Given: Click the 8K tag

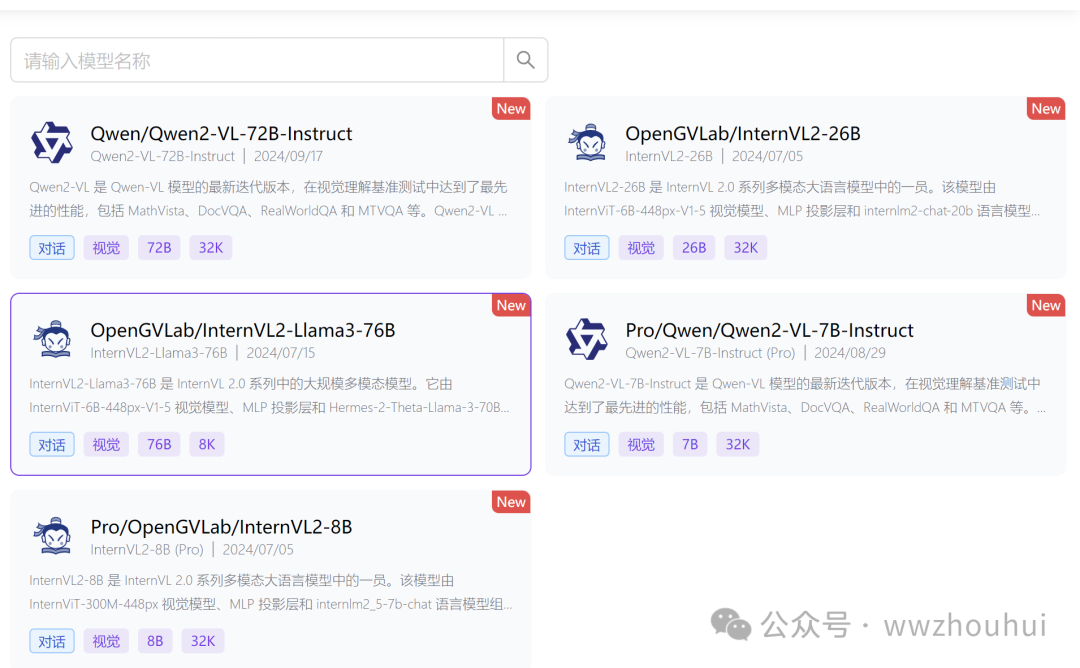Looking at the screenshot, I should point(207,445).
